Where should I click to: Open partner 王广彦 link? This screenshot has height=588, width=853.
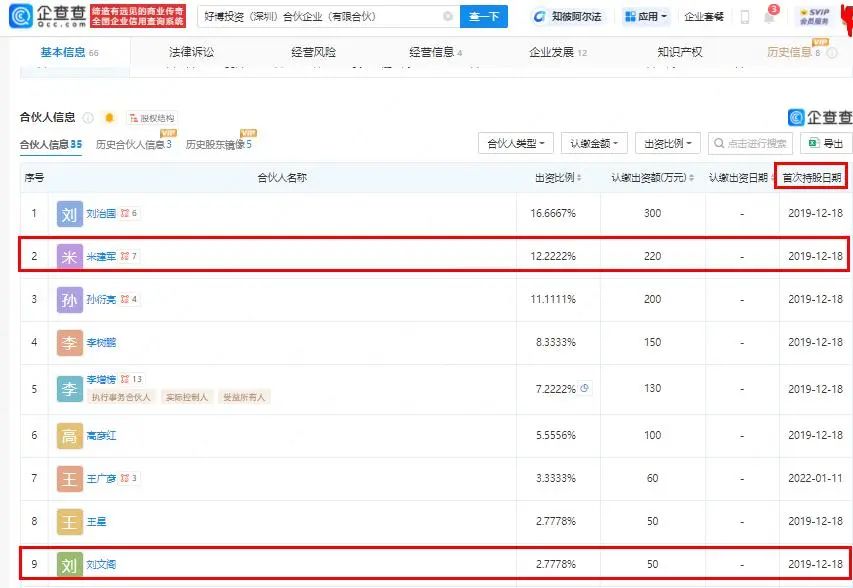click(x=101, y=478)
